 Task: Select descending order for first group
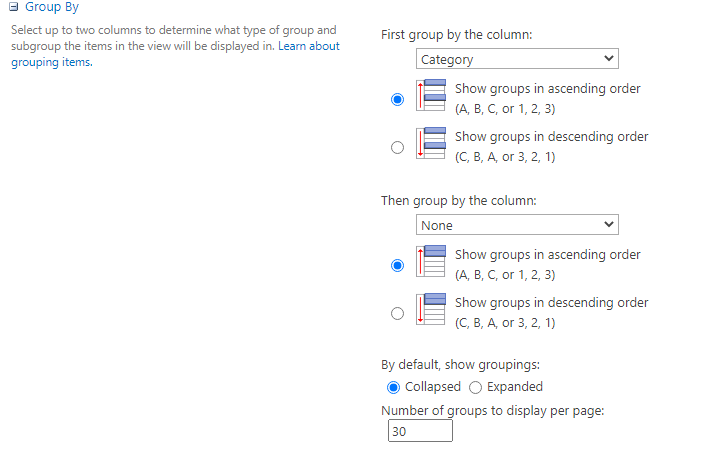[x=397, y=147]
